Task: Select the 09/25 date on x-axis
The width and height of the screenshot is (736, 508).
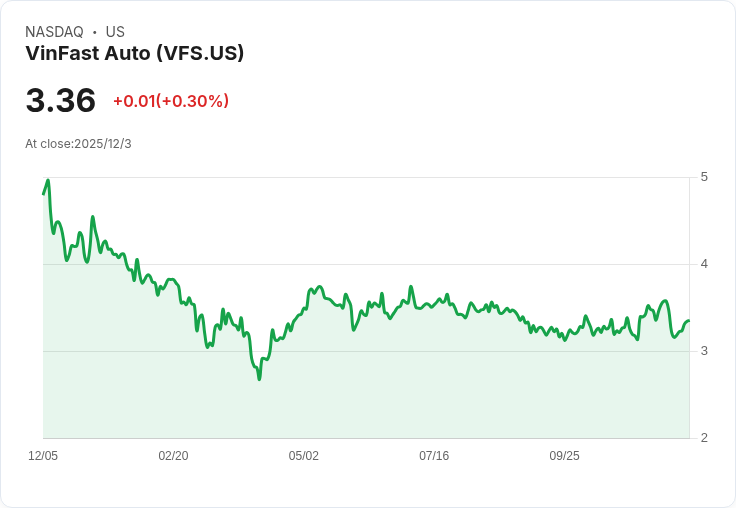Action: [x=564, y=456]
